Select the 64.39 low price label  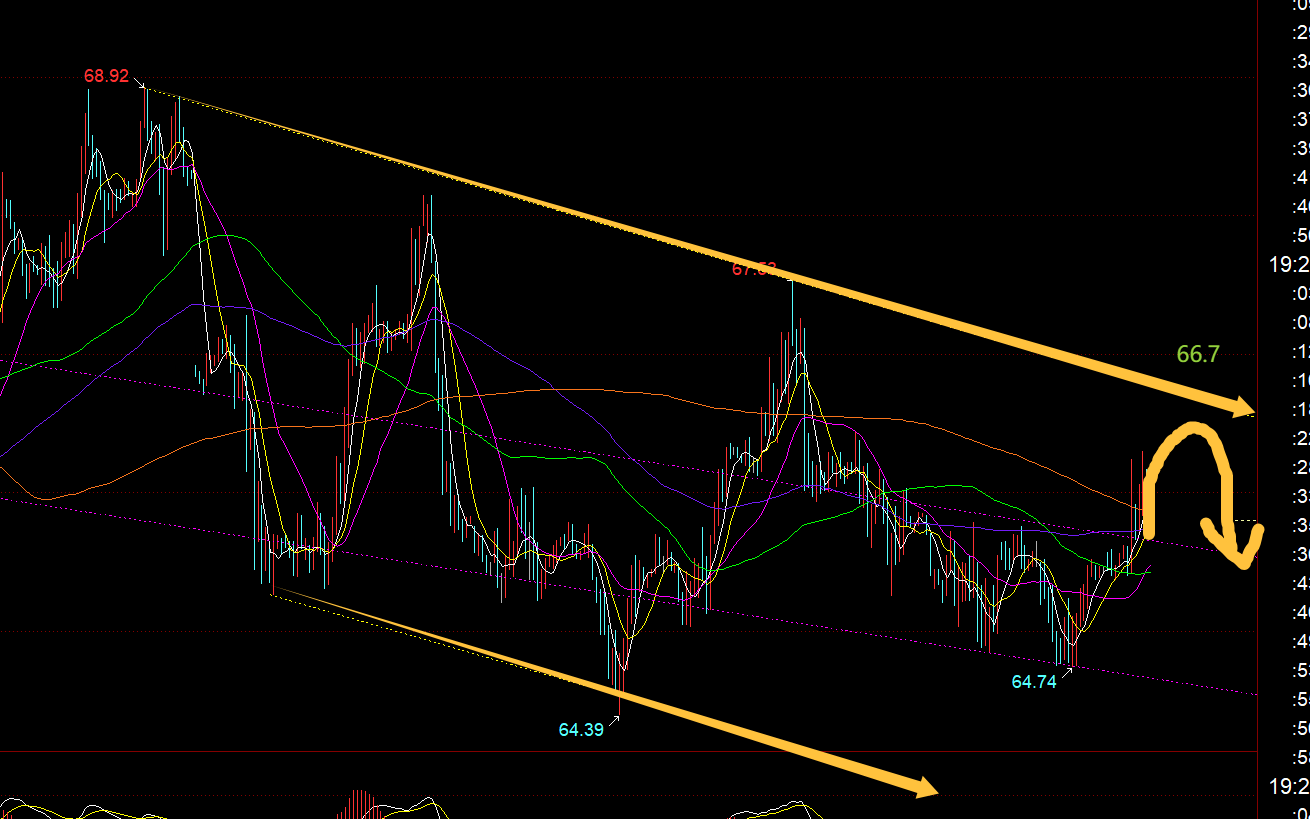(x=581, y=730)
